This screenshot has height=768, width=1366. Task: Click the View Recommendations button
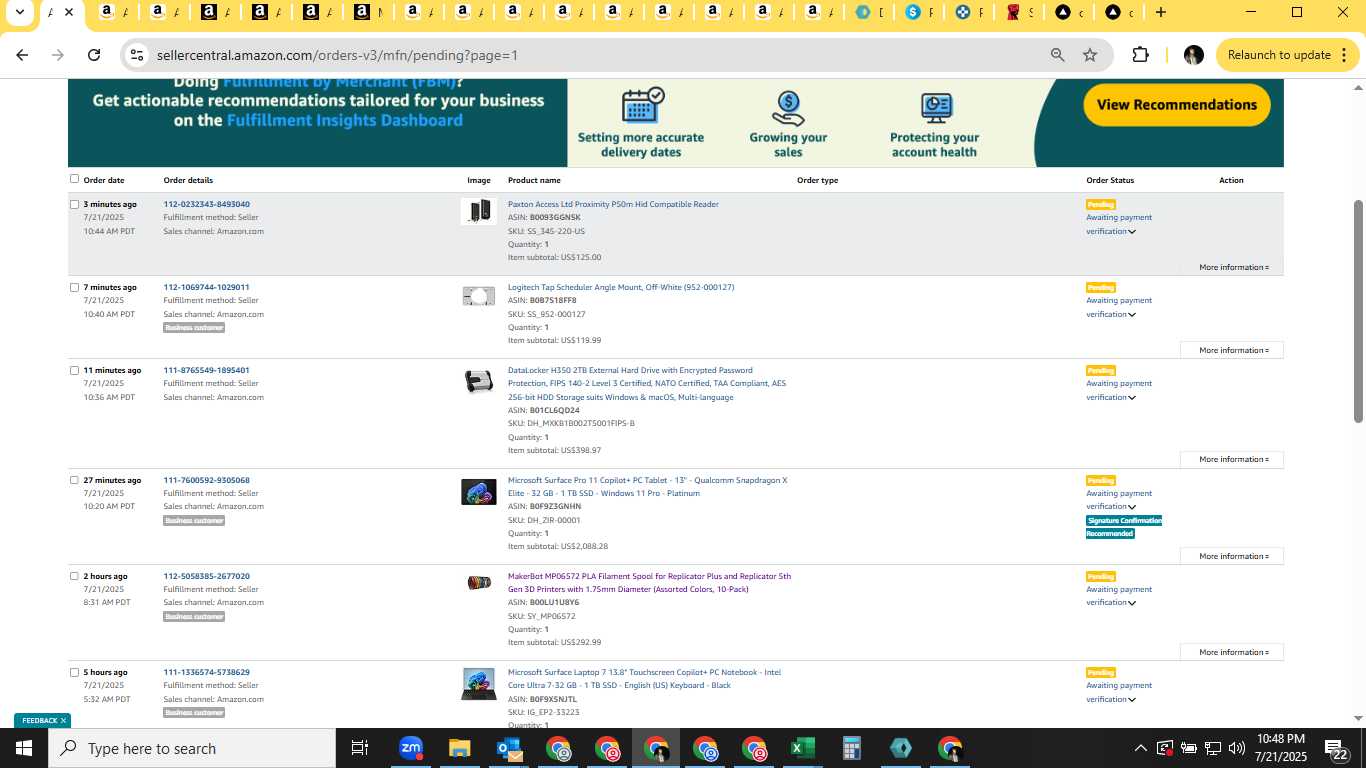(x=1177, y=105)
